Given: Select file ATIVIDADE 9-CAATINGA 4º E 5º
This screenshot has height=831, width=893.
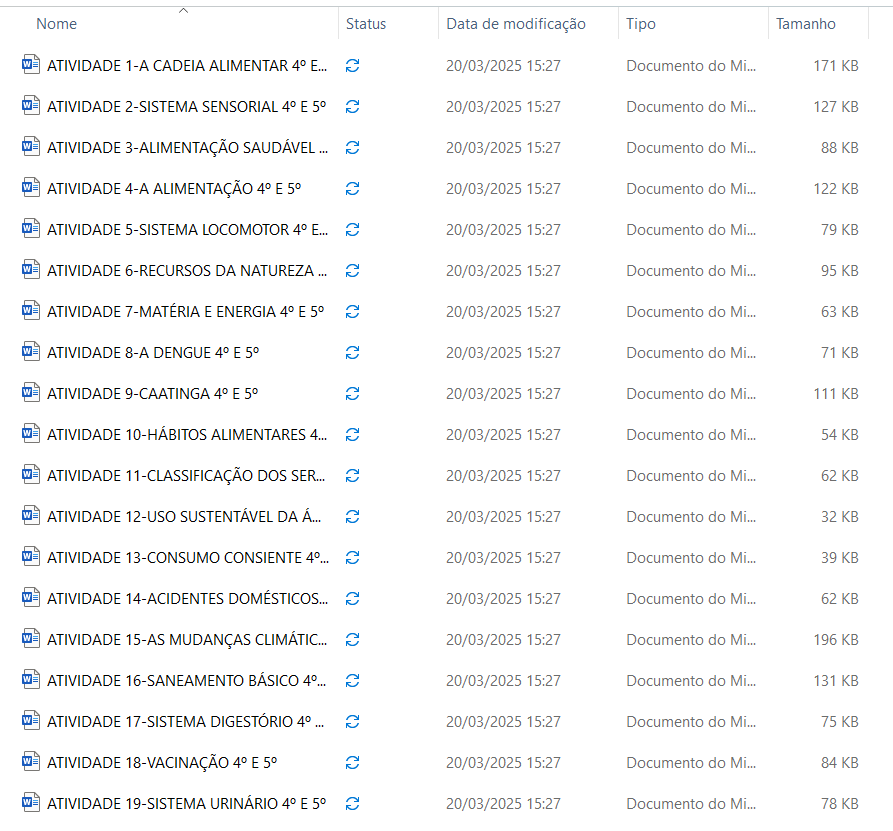Looking at the screenshot, I should [152, 394].
